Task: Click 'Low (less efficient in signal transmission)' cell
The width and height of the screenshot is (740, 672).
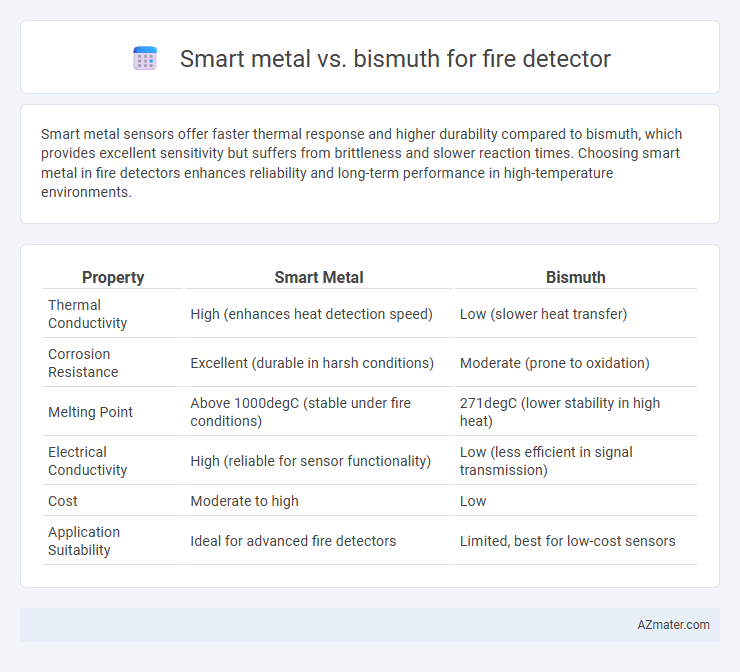Action: pyautogui.click(x=546, y=461)
